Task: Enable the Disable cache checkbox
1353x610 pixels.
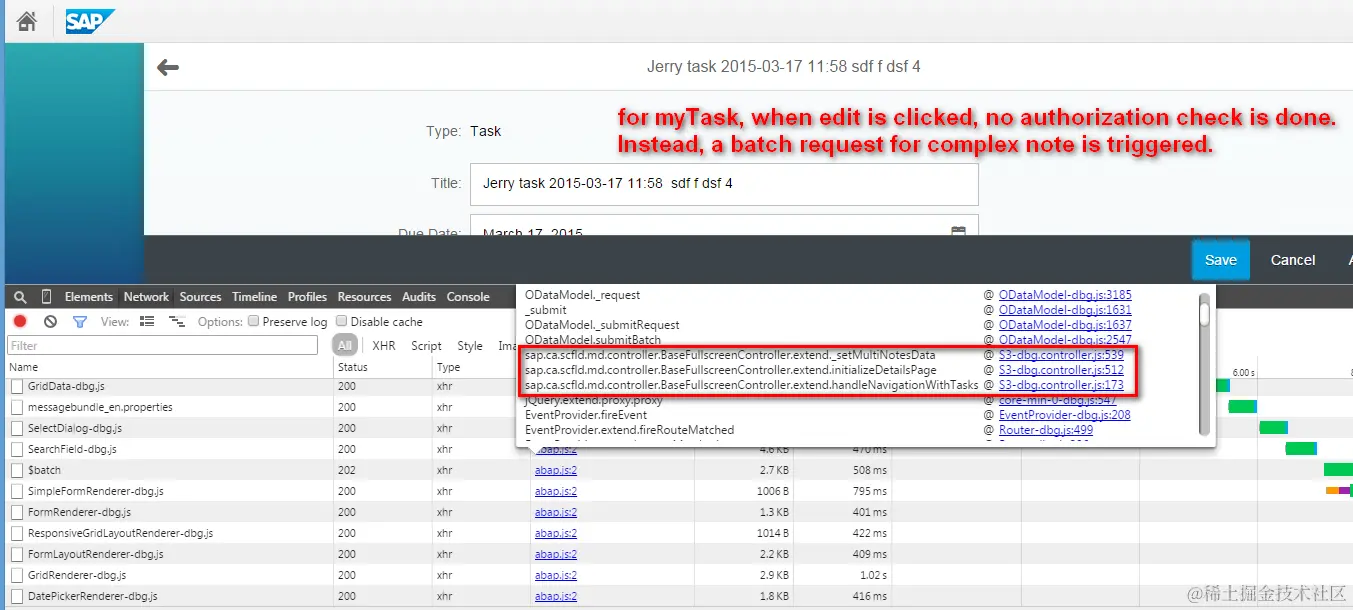Action: click(342, 321)
